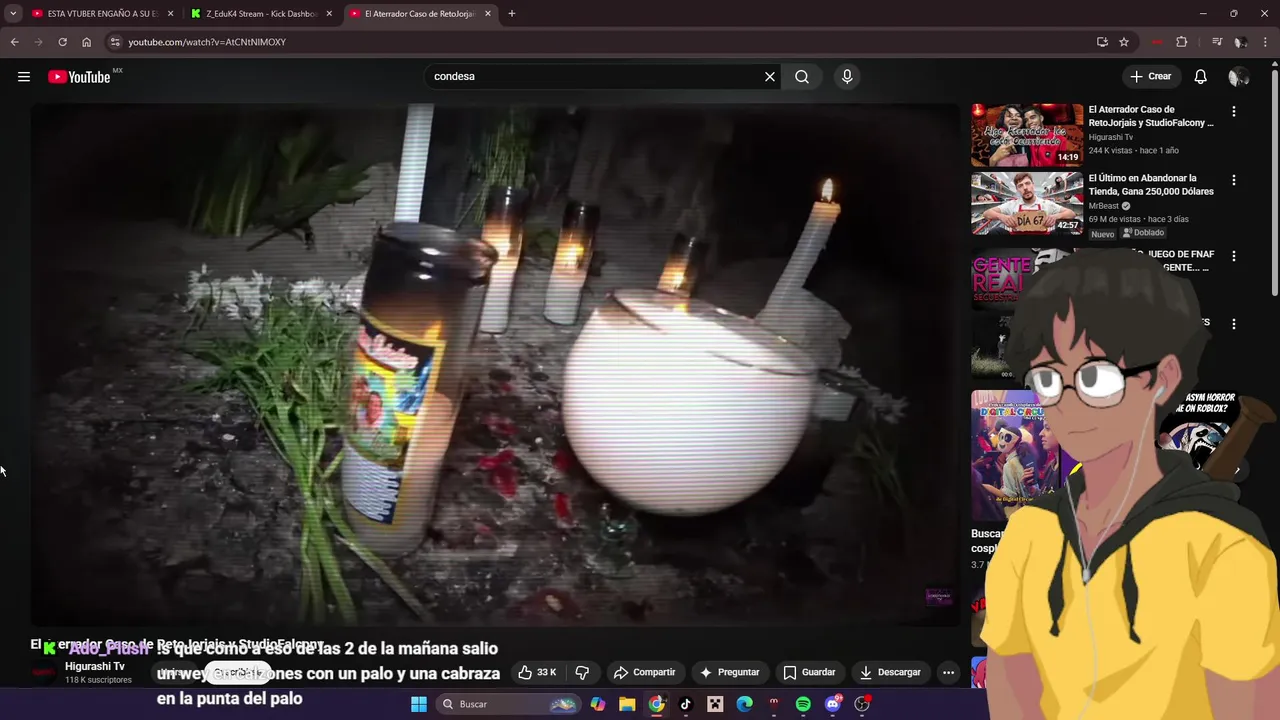Open a new browser tab with plus
The image size is (1280, 720).
click(x=512, y=14)
